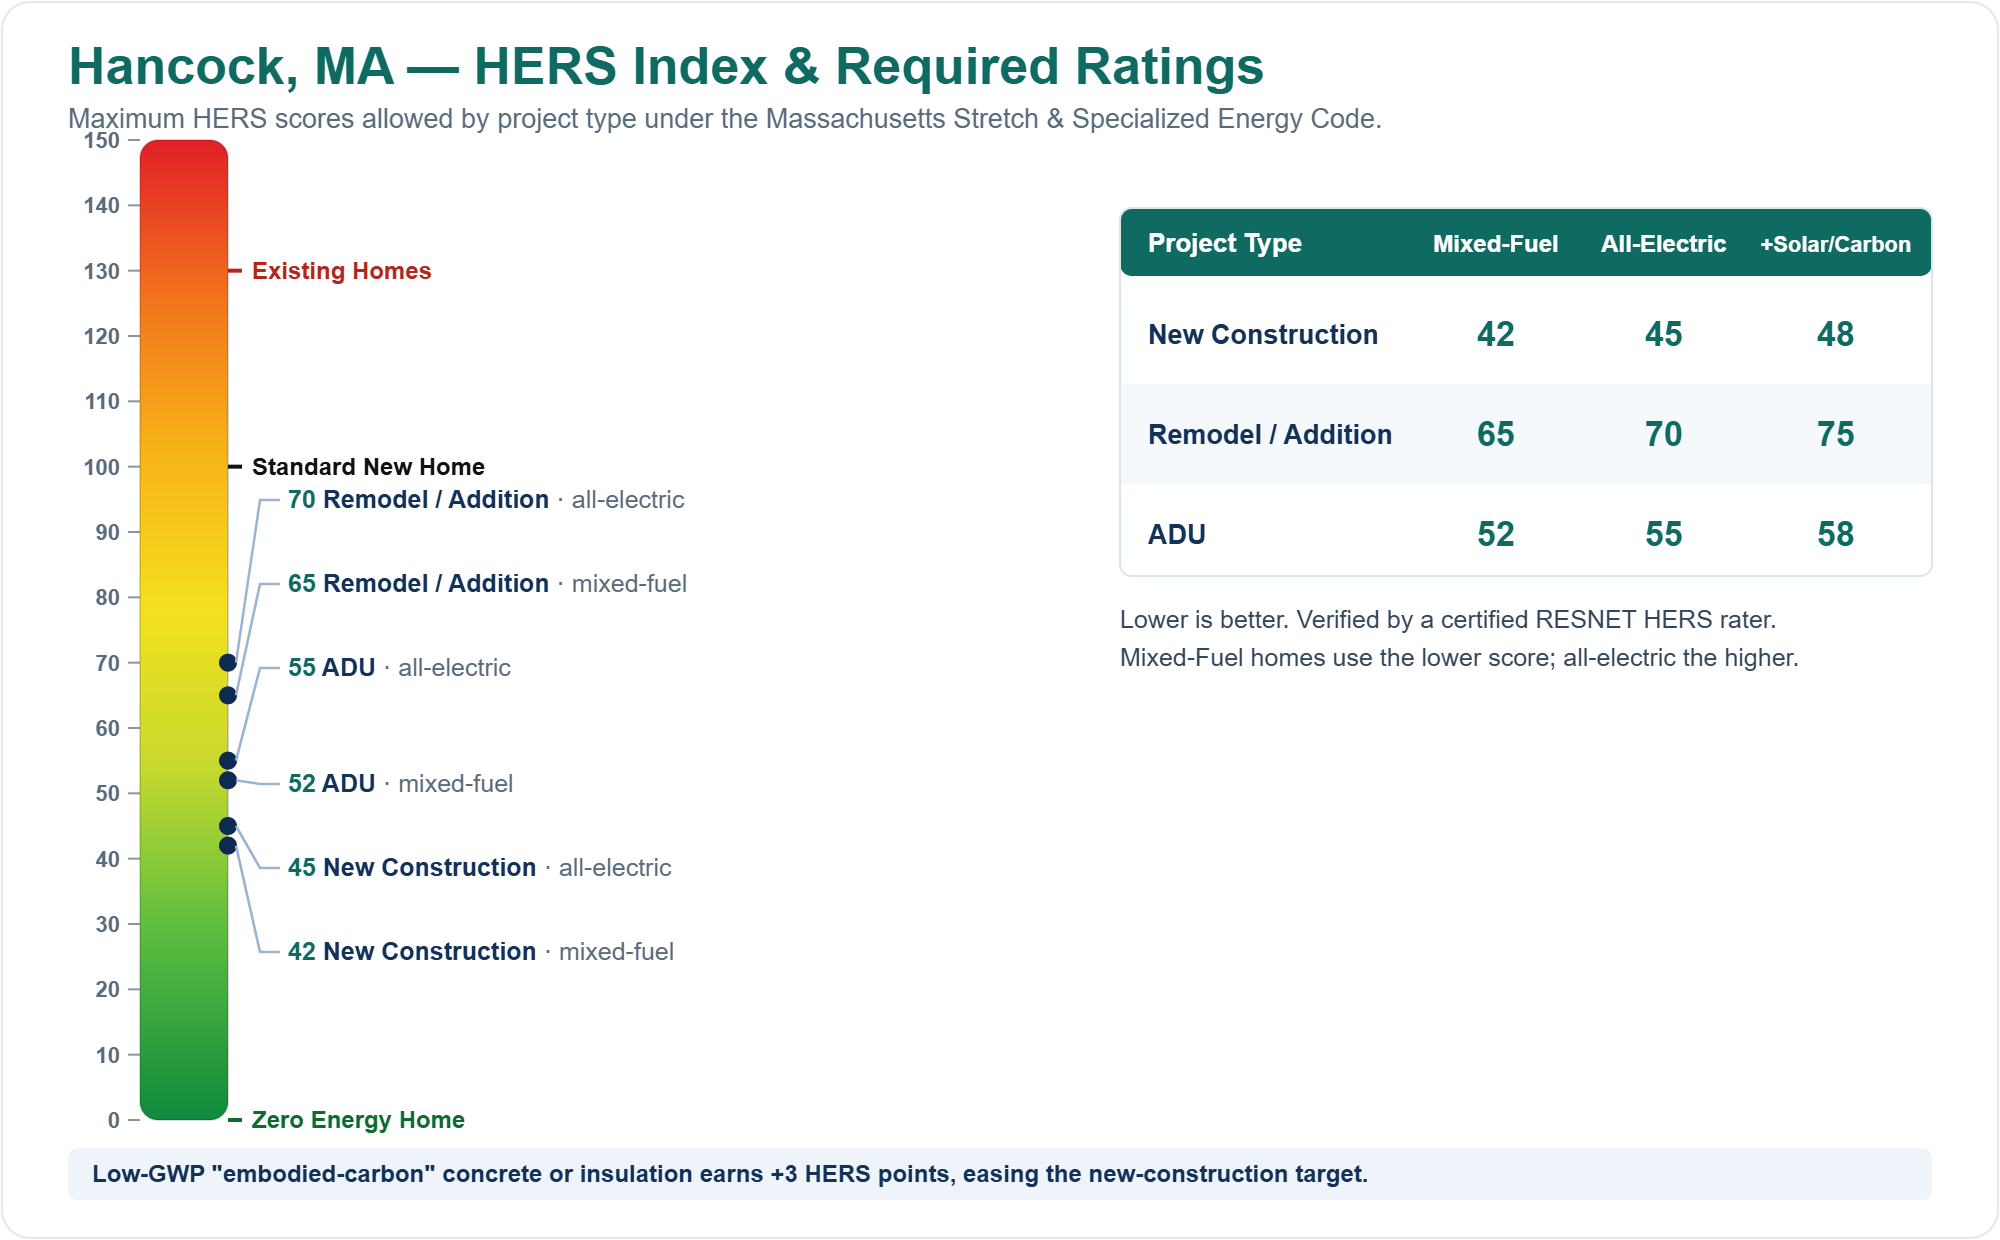2000x1240 pixels.
Task: Click the 'Project Type' column header
Action: pos(1224,243)
